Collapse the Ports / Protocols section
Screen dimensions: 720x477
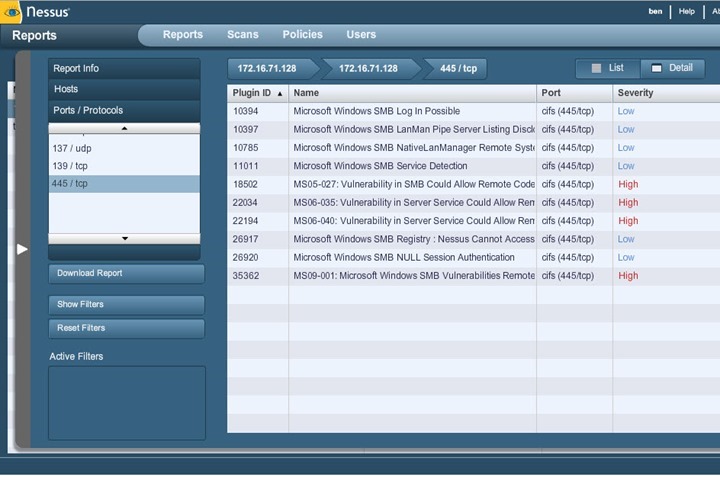[x=124, y=110]
